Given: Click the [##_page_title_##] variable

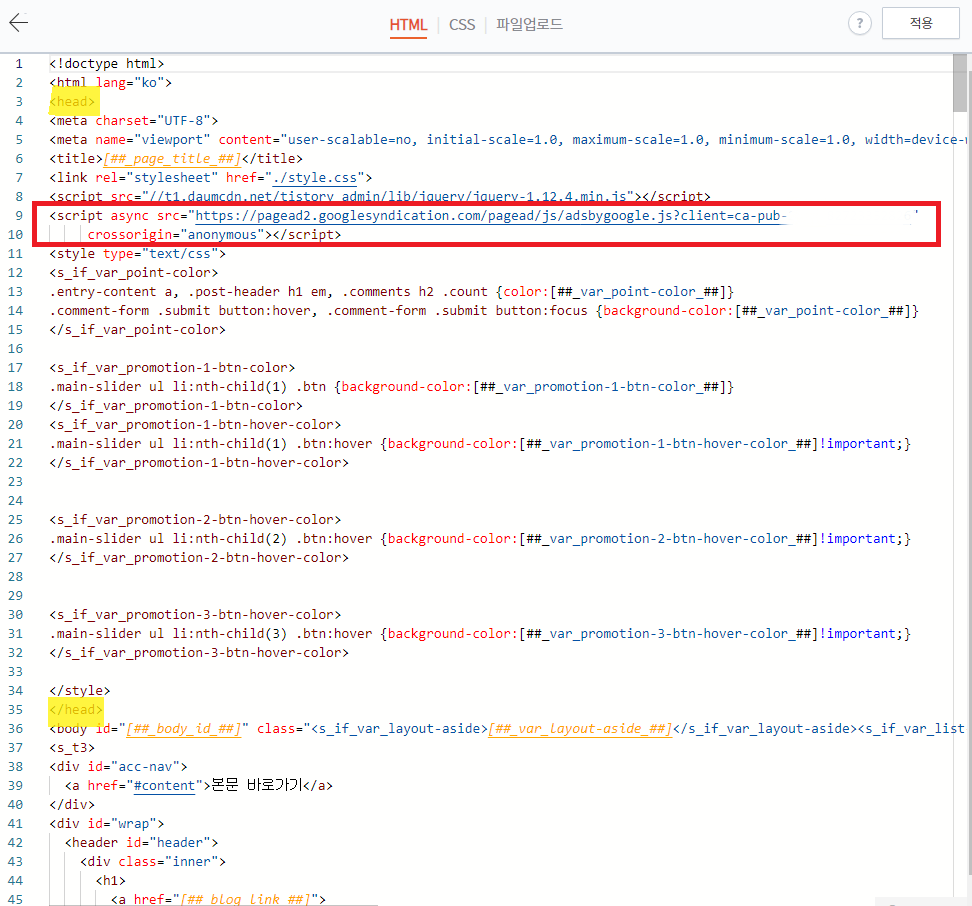Looking at the screenshot, I should [172, 159].
